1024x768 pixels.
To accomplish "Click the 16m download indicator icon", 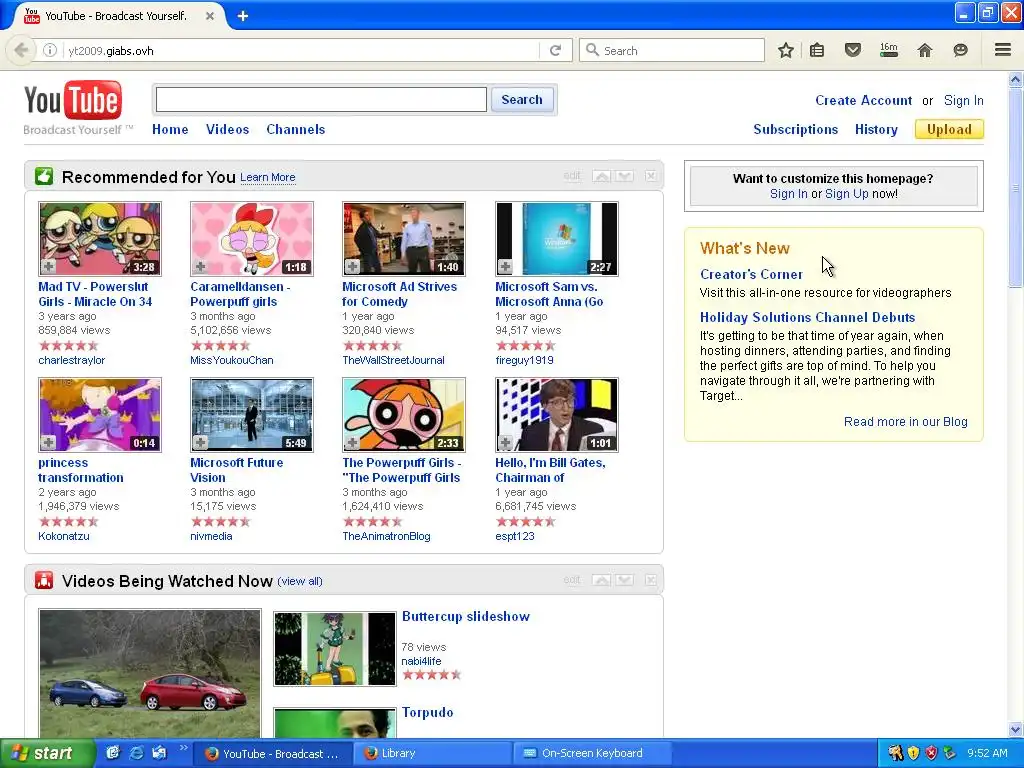I will [889, 50].
